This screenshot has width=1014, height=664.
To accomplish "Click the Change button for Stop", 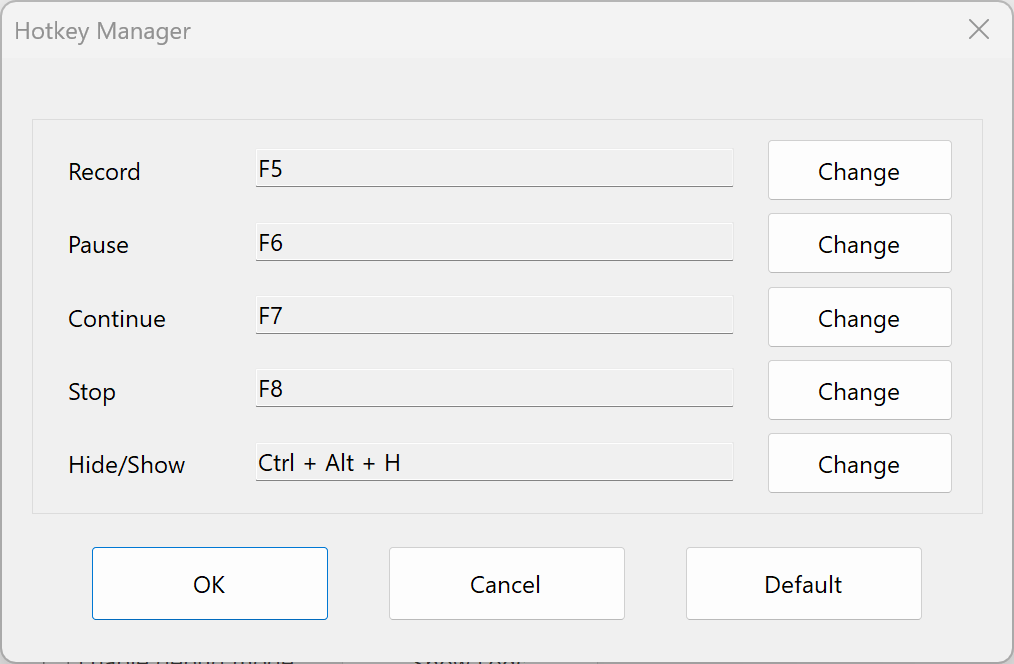I will (x=858, y=390).
